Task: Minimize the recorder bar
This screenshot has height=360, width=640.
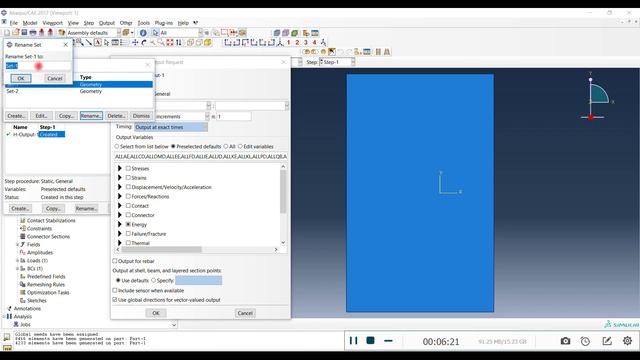Action: coord(388,340)
